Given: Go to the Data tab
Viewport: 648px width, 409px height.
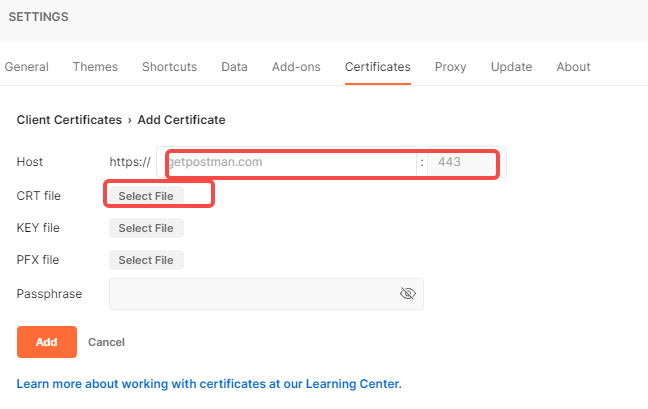Looking at the screenshot, I should click(234, 67).
